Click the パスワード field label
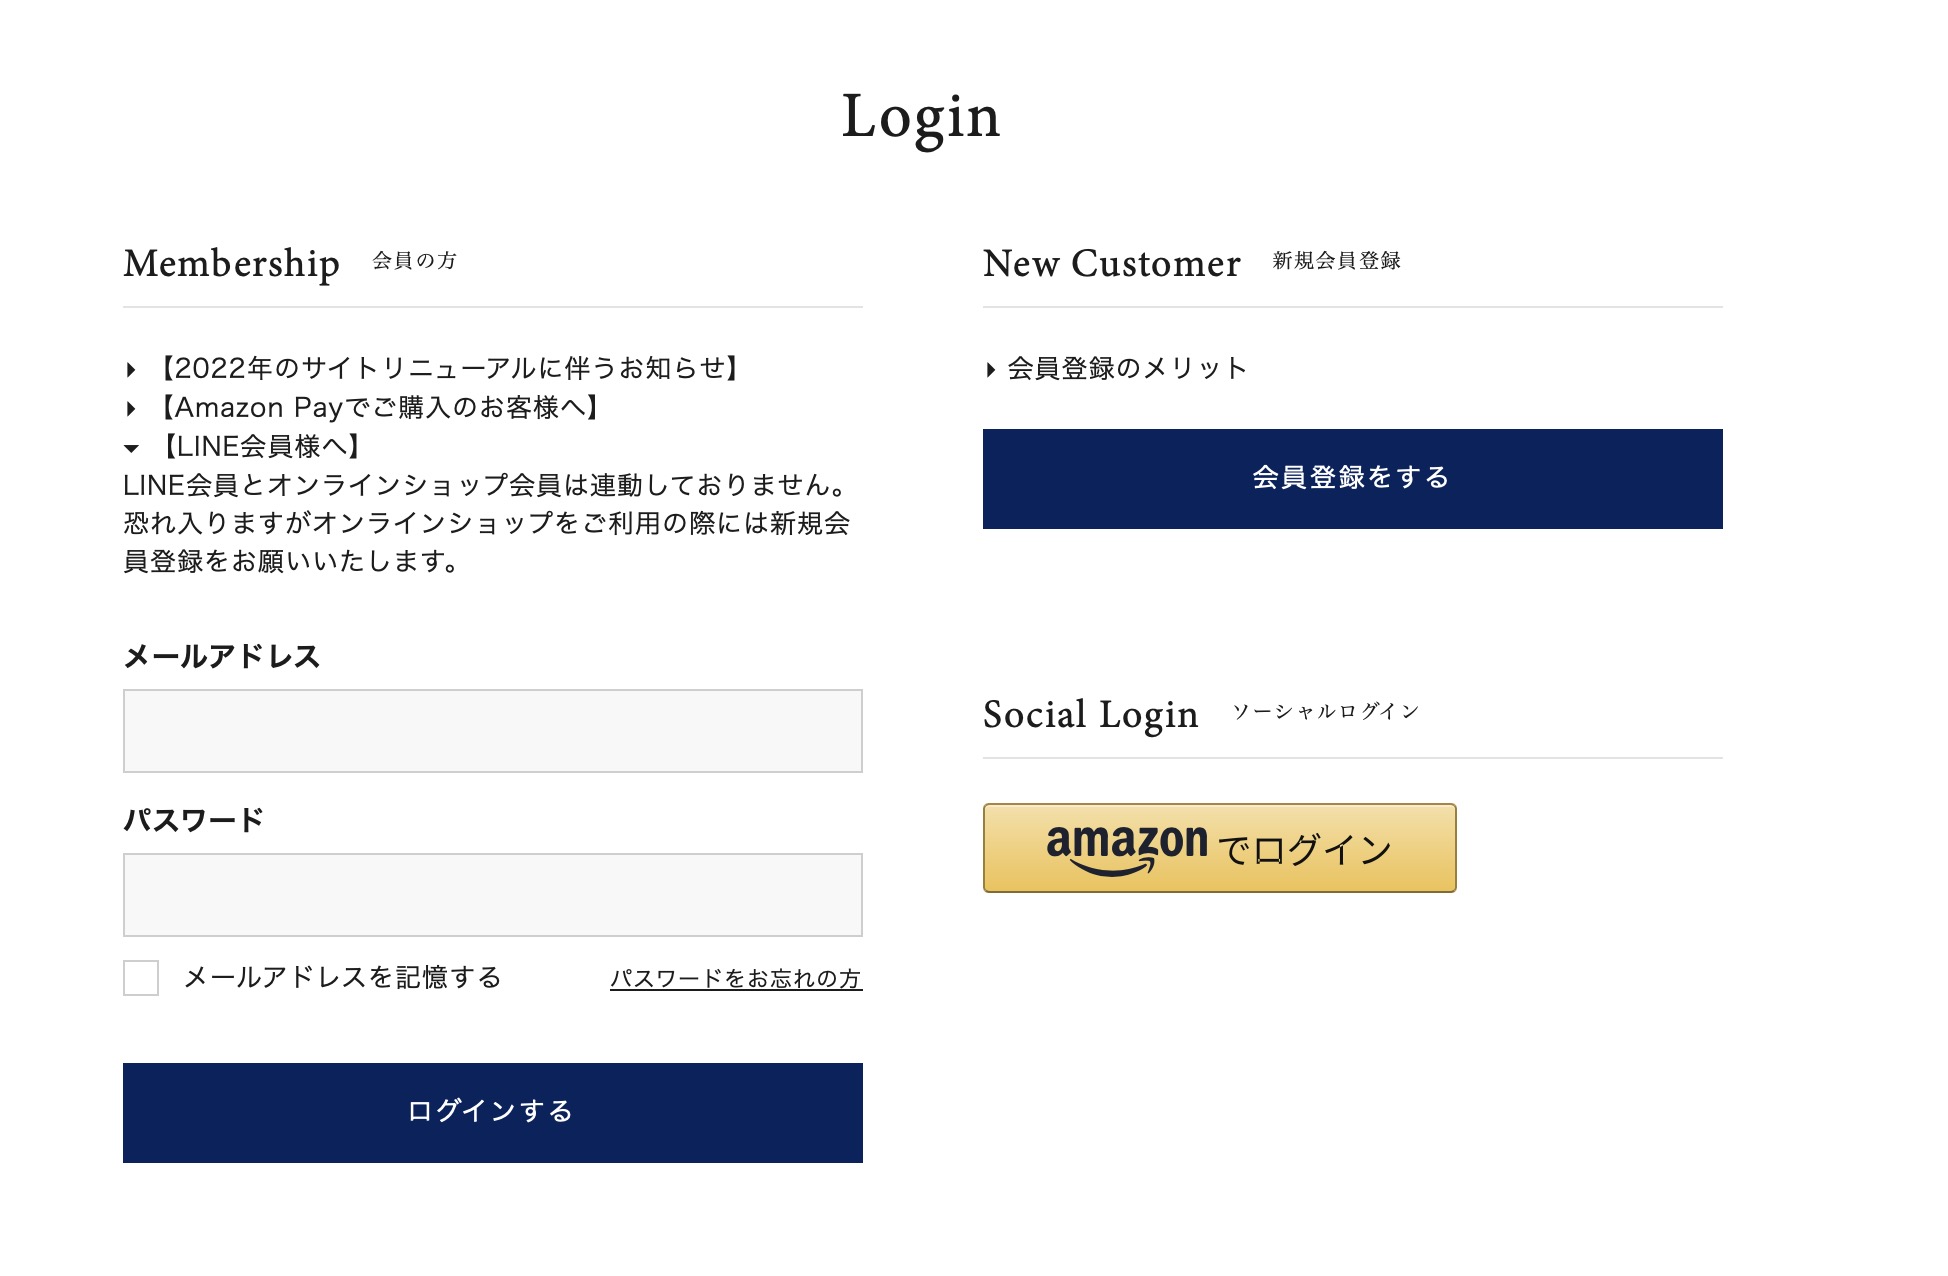Viewport: 1948px width, 1276px height. point(193,821)
